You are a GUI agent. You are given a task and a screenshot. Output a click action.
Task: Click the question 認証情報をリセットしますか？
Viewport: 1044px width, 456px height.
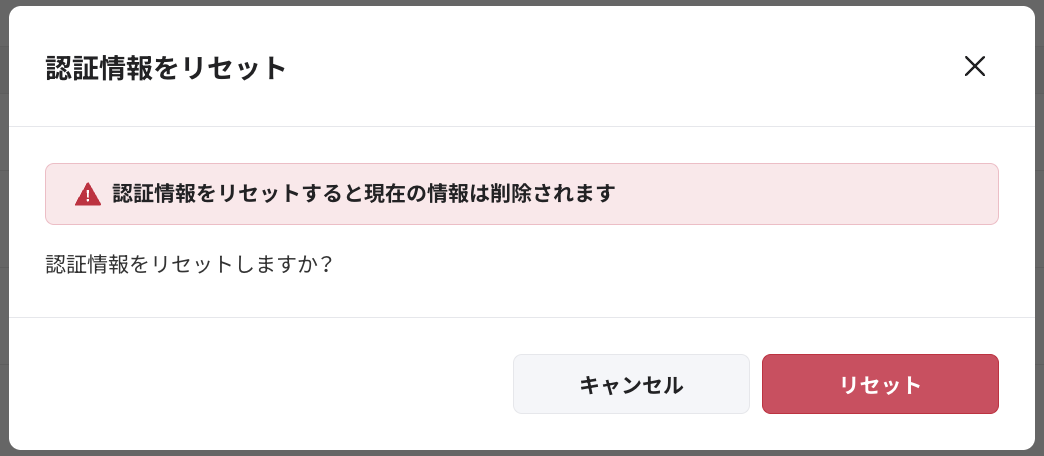click(189, 265)
